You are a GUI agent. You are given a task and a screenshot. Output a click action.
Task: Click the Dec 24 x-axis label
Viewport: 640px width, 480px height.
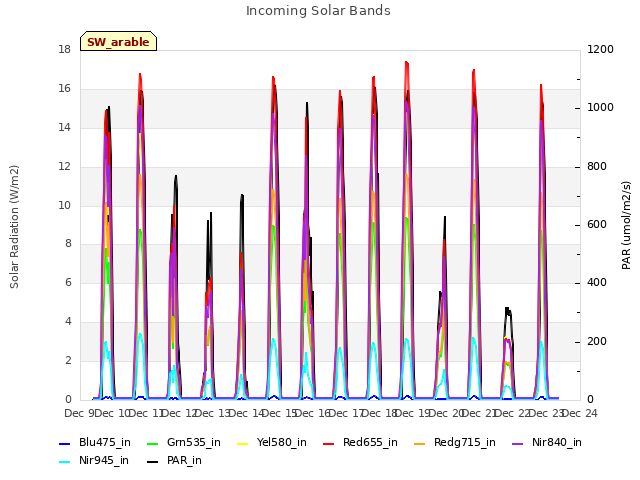tap(579, 413)
